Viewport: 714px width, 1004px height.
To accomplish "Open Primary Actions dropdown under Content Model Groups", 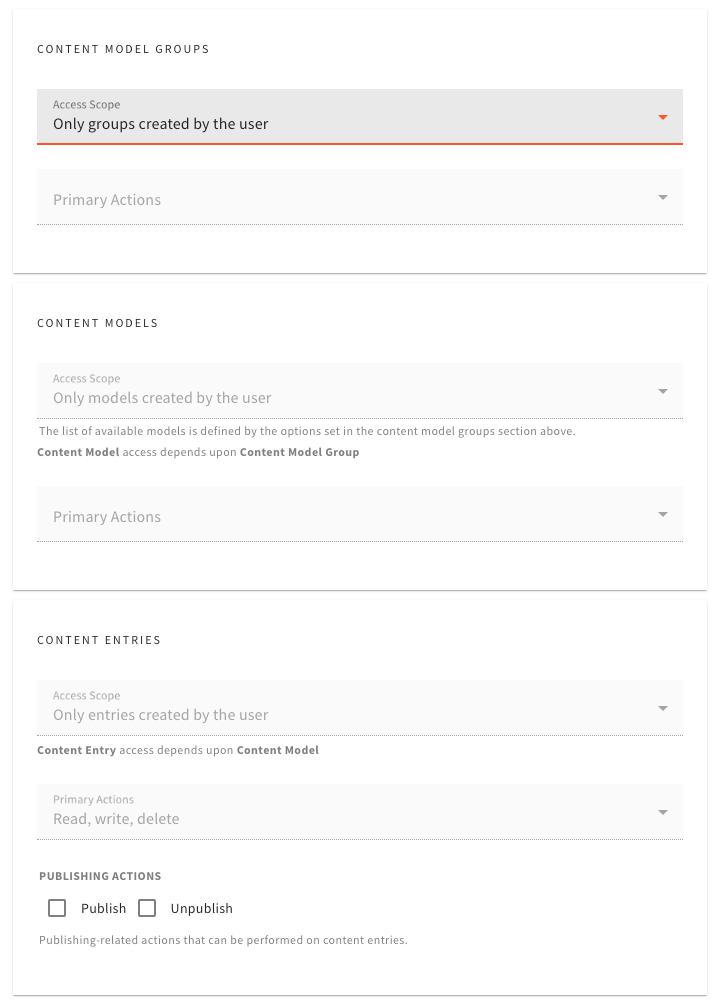I will (x=360, y=197).
